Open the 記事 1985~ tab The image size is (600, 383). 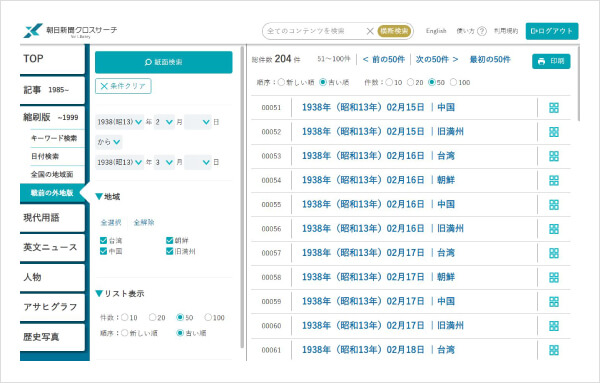tap(52, 90)
